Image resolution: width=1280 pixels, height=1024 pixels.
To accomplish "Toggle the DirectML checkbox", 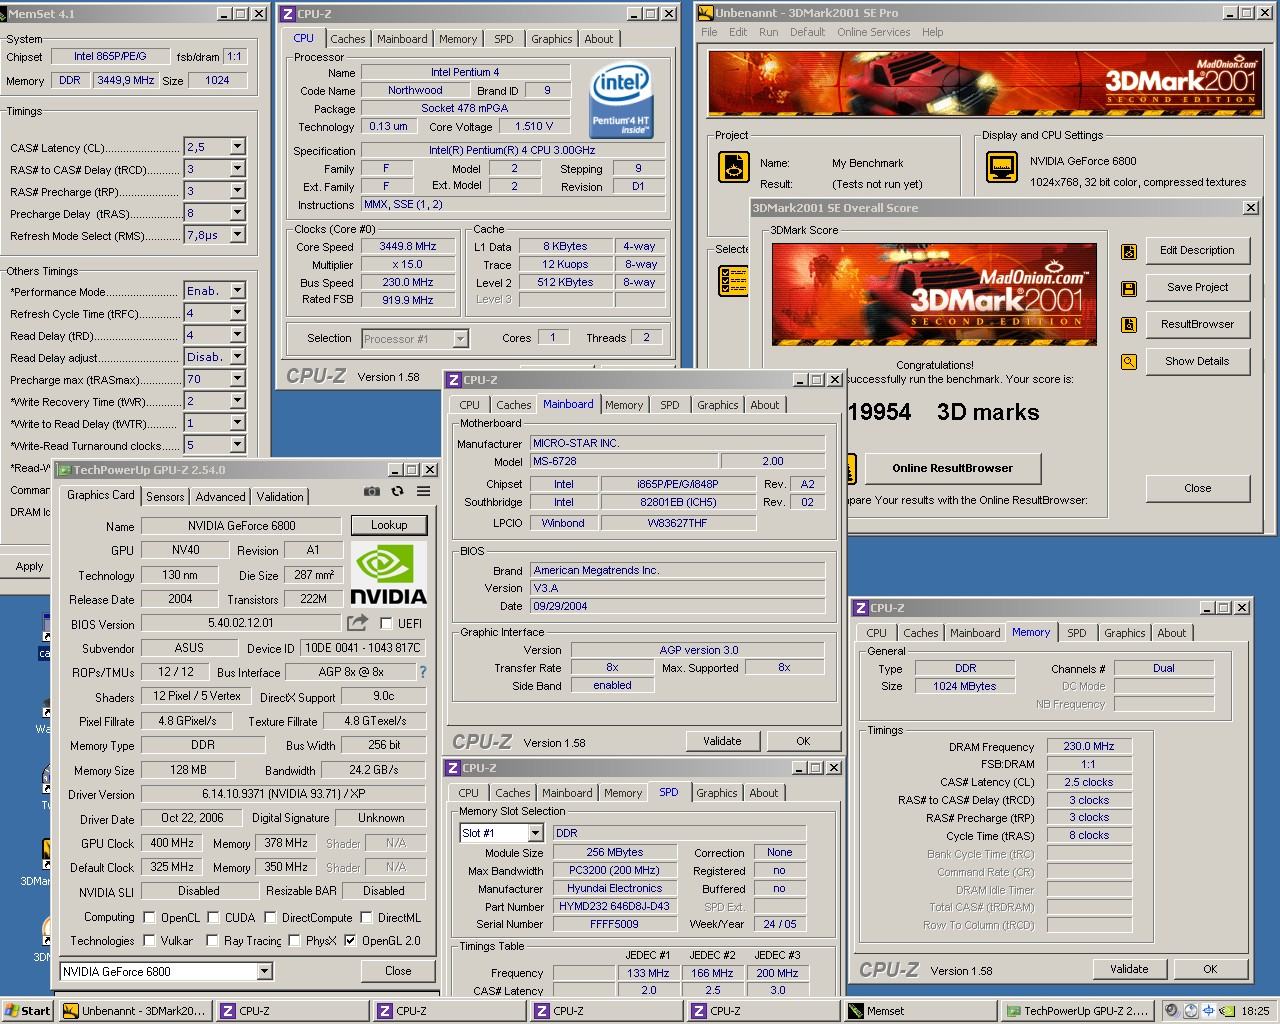I will tap(367, 918).
